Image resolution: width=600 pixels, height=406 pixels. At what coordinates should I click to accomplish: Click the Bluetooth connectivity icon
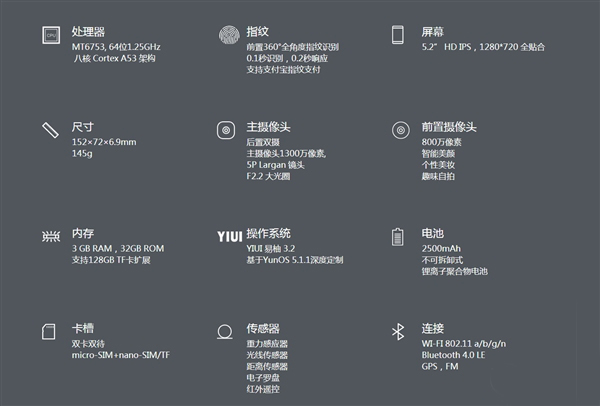(398, 332)
